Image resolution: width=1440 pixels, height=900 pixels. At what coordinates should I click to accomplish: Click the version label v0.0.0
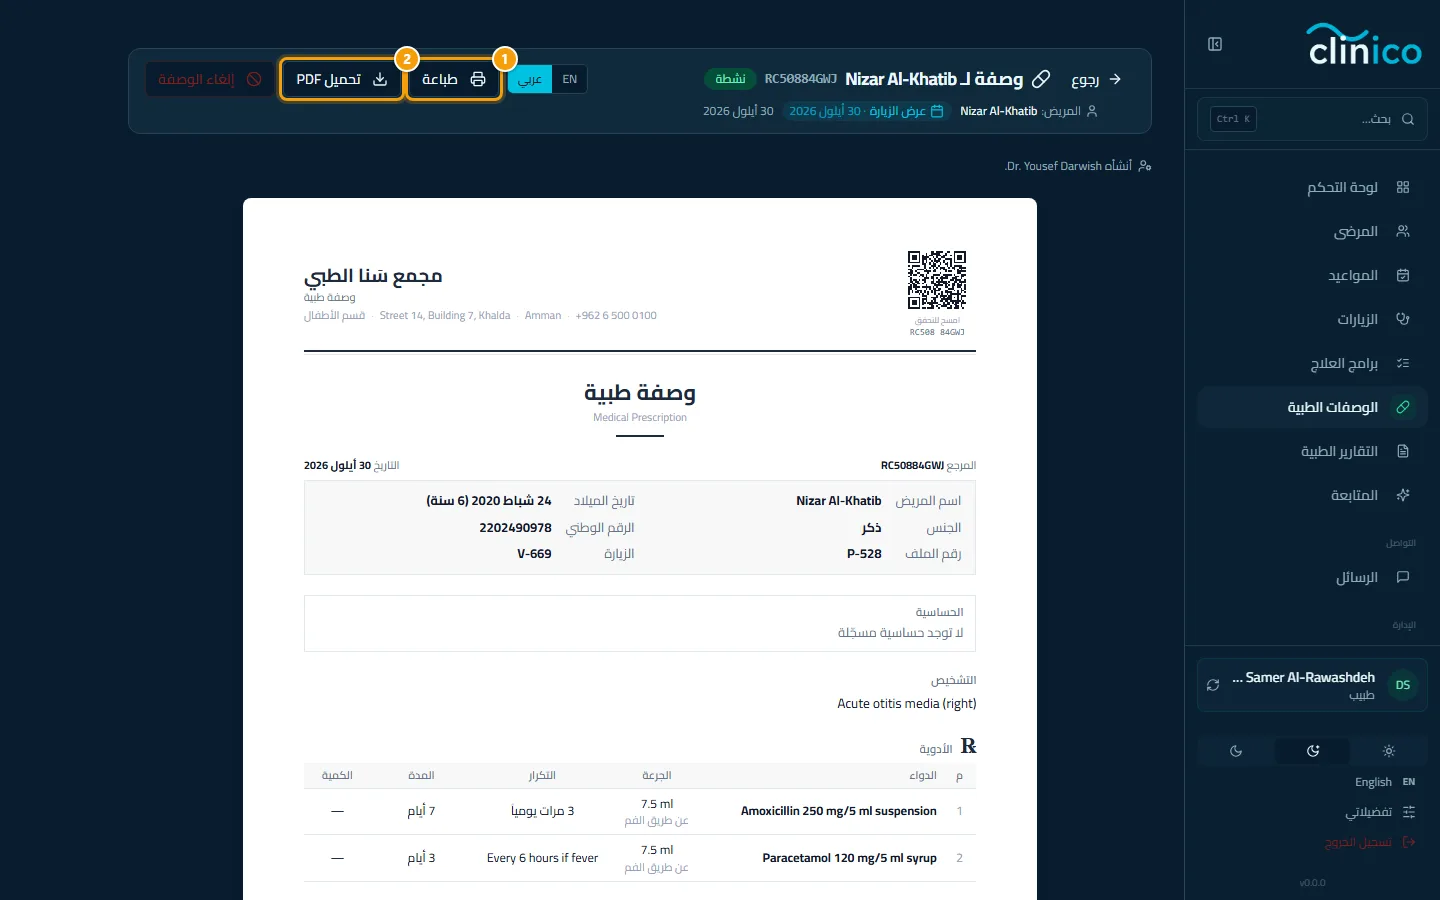coord(1312,883)
